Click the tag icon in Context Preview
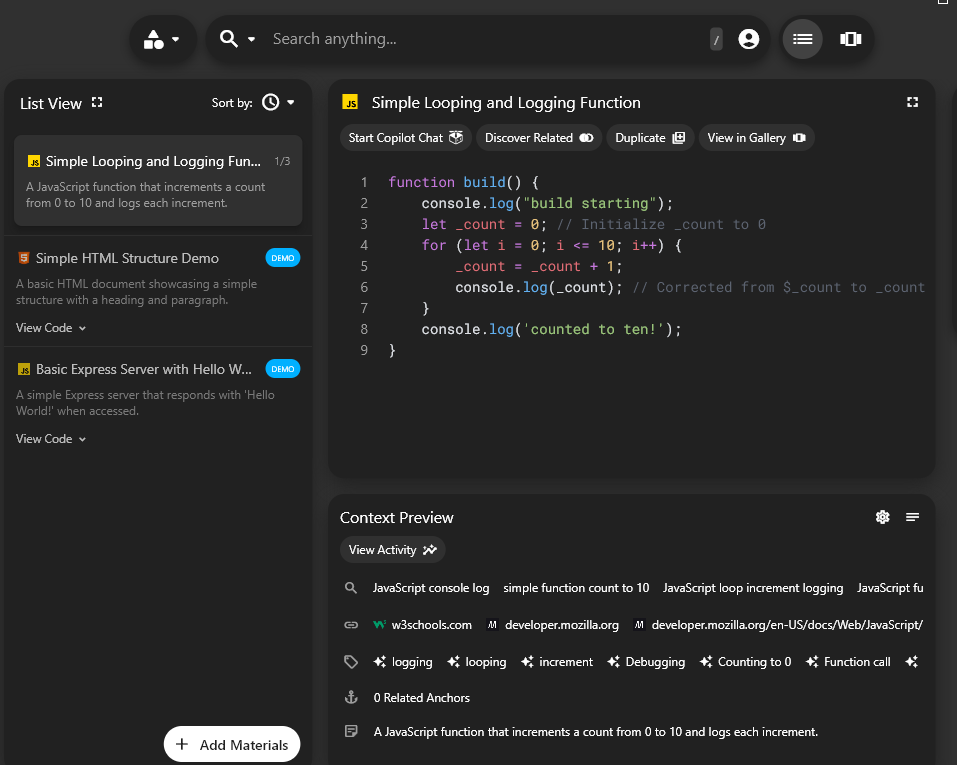Viewport: 957px width, 765px height. tap(351, 661)
